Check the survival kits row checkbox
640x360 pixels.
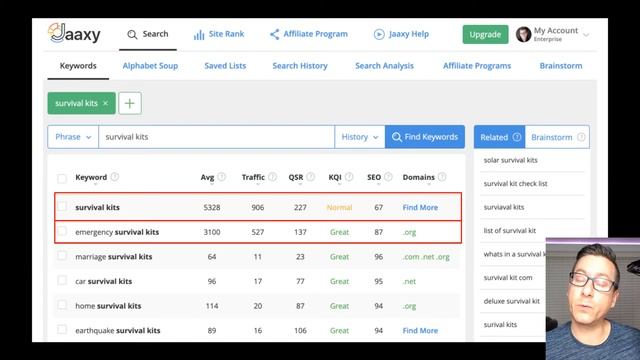tap(62, 207)
